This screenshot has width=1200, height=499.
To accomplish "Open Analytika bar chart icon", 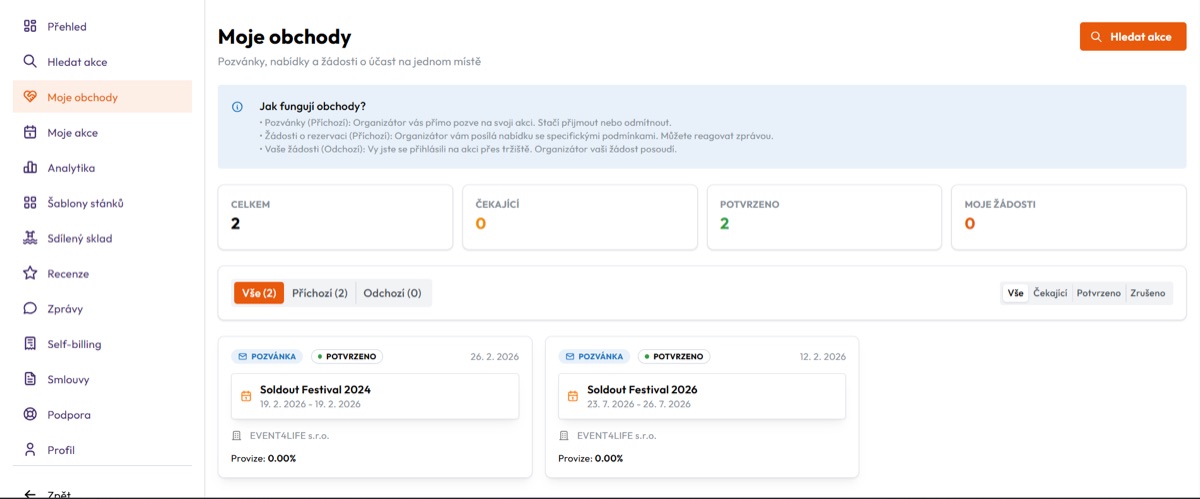I will point(30,168).
